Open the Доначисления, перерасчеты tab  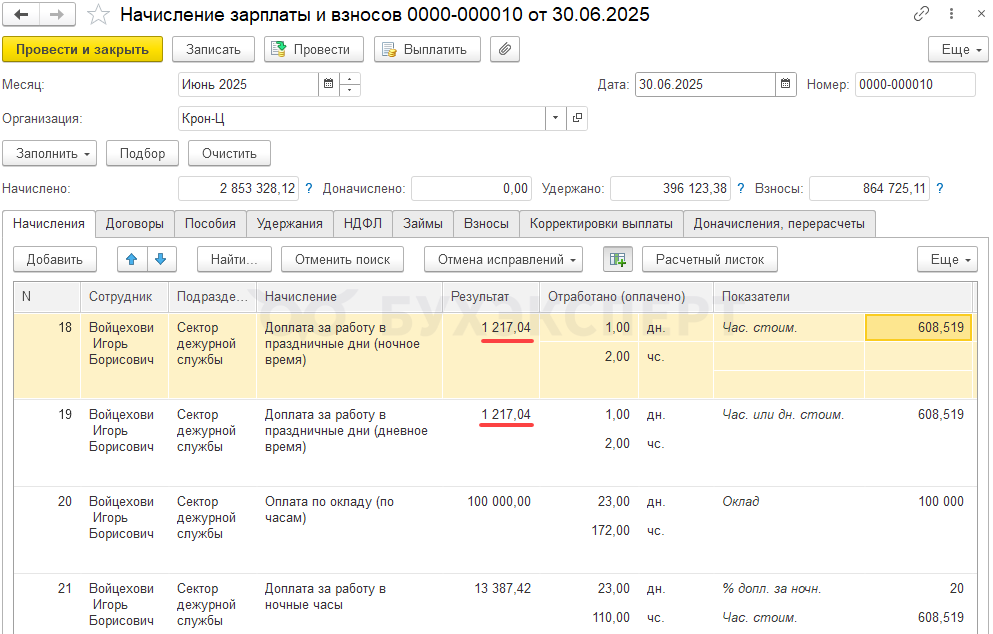coord(779,224)
